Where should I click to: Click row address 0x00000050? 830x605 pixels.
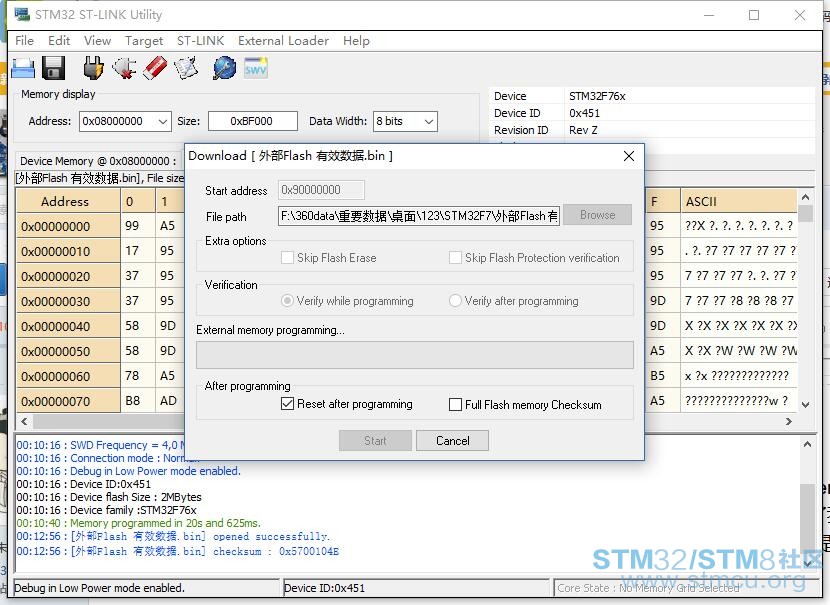[x=68, y=351]
